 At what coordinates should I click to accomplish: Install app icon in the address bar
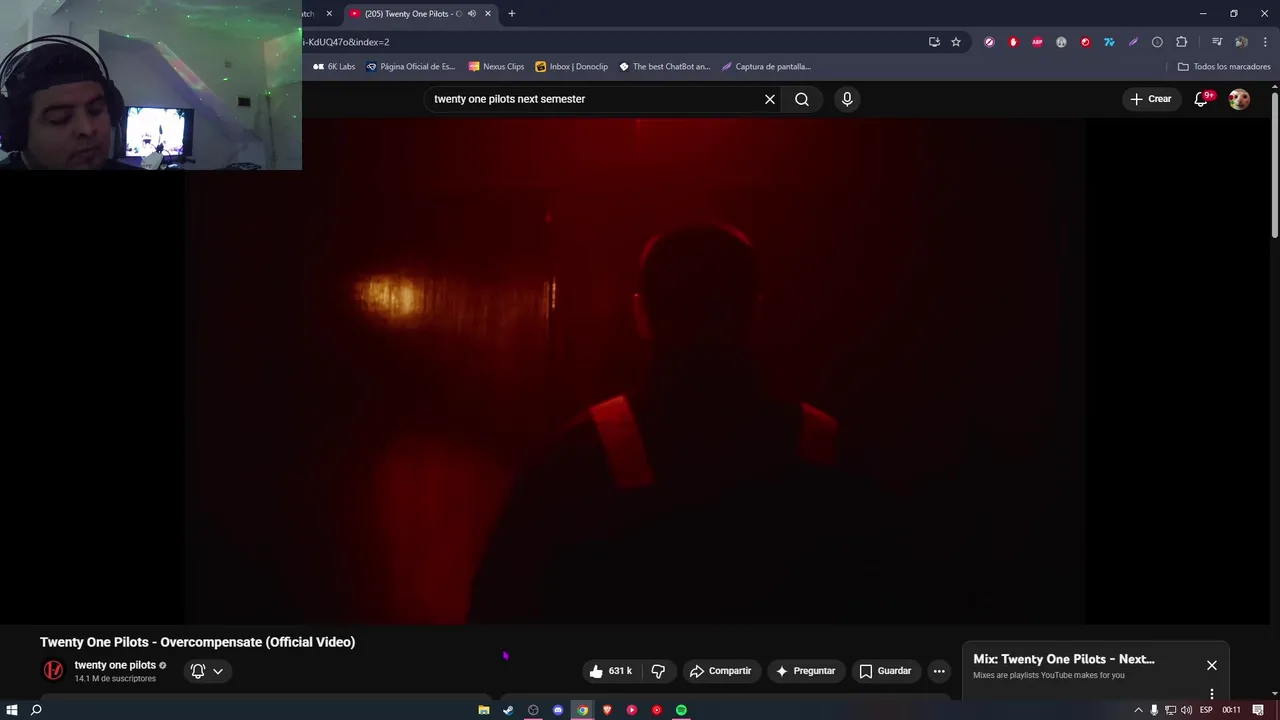(x=934, y=42)
